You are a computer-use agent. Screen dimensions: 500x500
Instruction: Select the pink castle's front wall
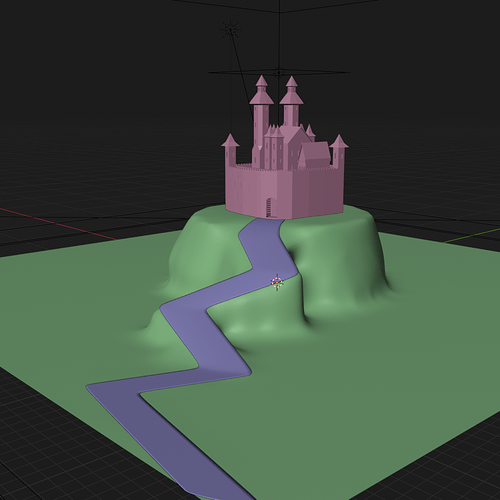(x=284, y=192)
